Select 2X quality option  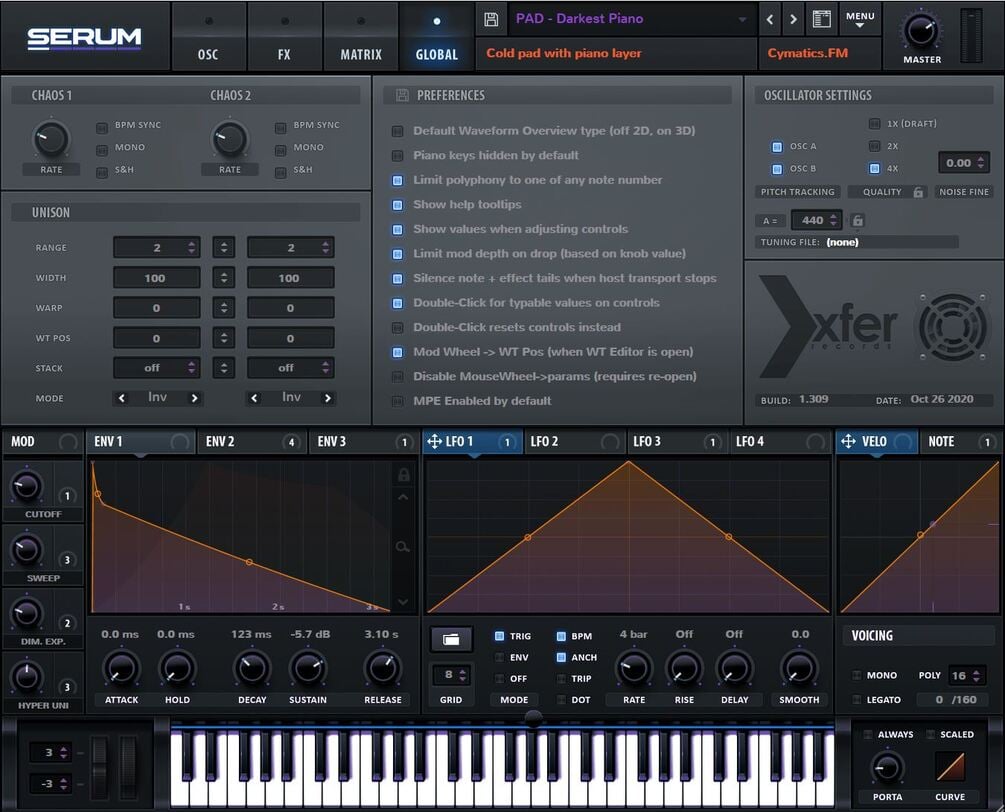click(874, 146)
